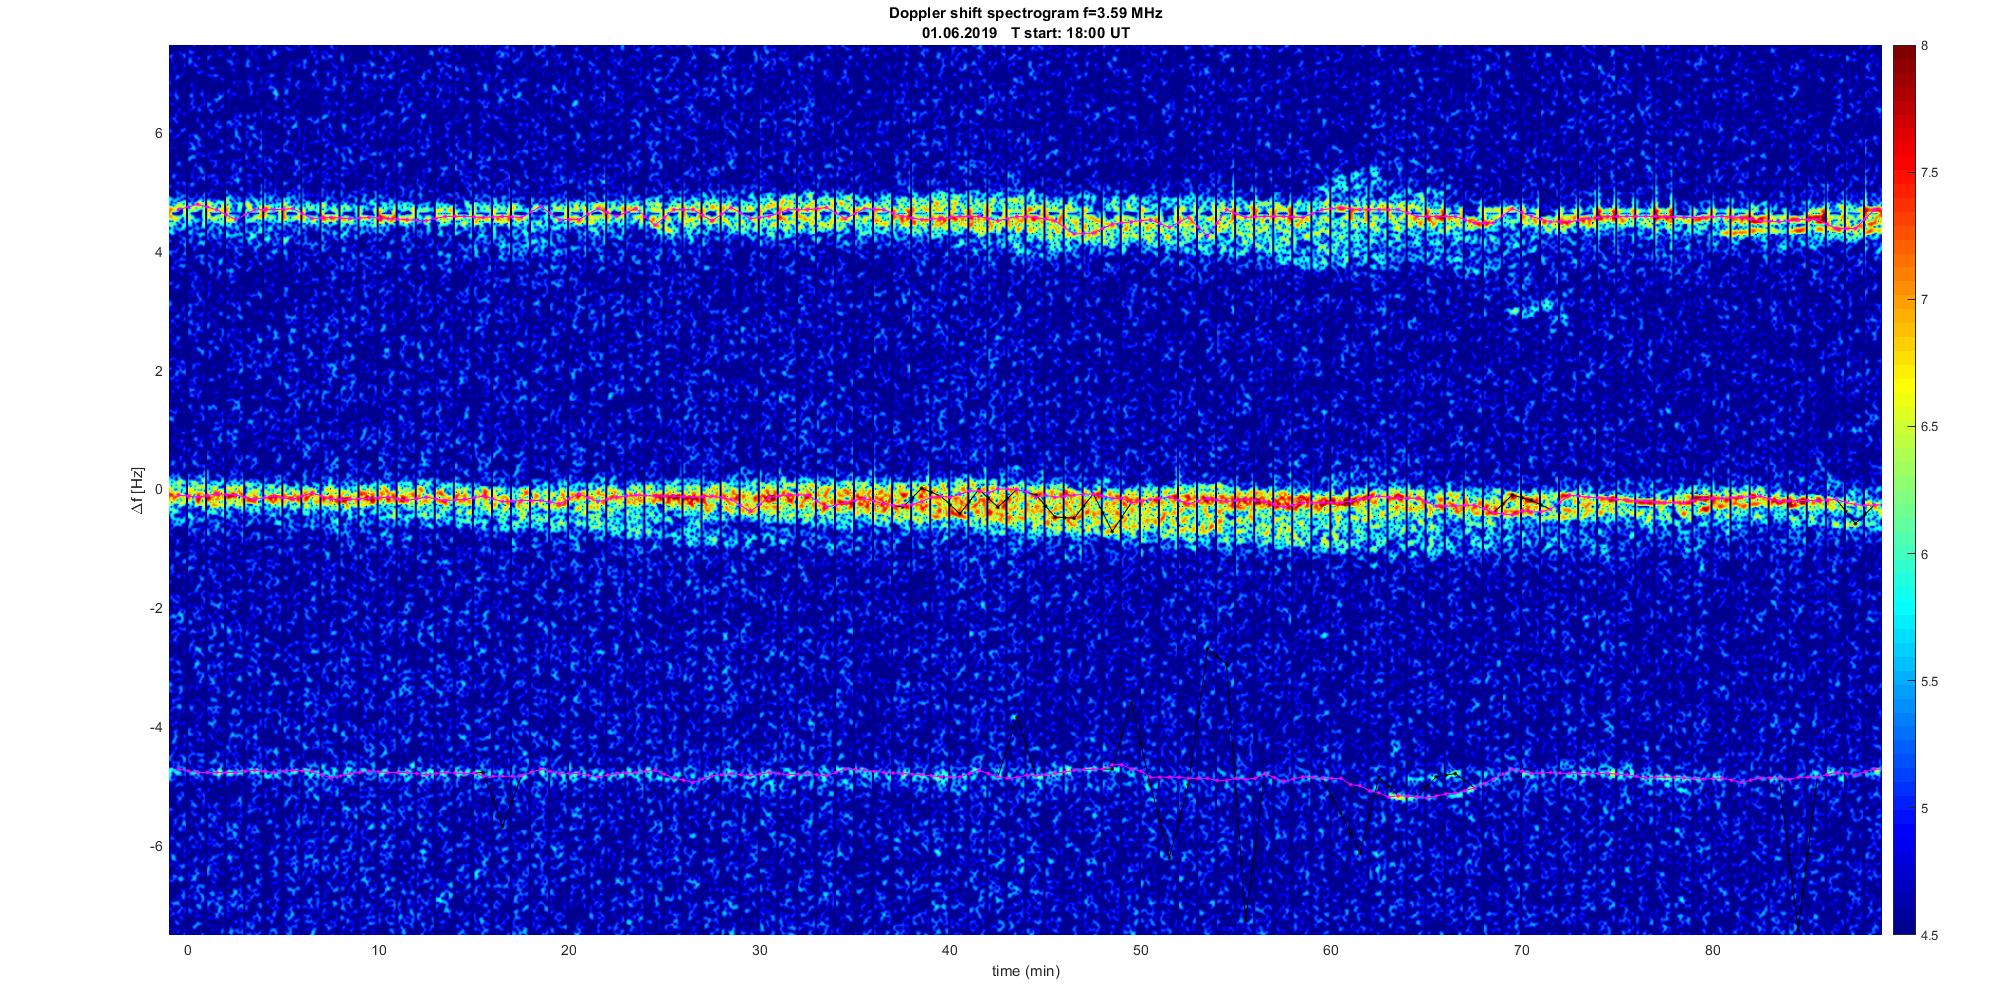
Task: Click the dark red top of the colorbar
Action: (1903, 55)
